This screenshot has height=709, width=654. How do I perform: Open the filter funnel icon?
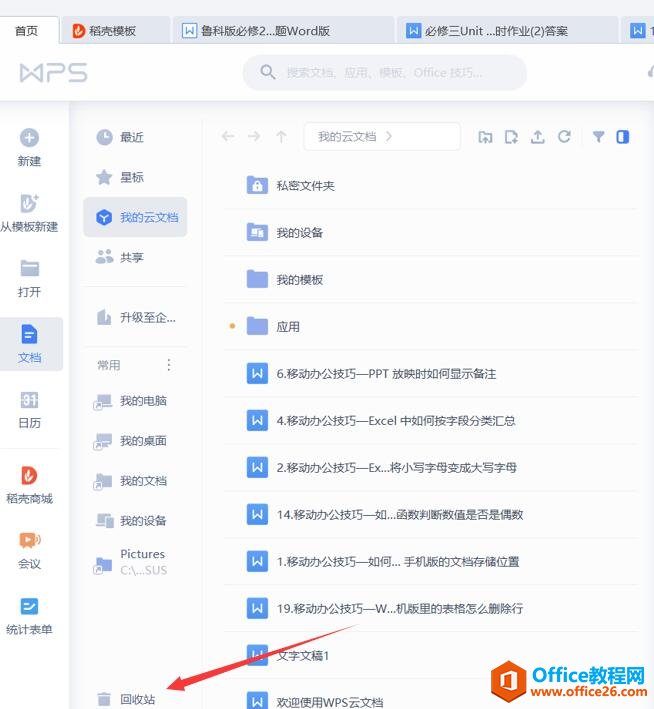click(x=598, y=137)
